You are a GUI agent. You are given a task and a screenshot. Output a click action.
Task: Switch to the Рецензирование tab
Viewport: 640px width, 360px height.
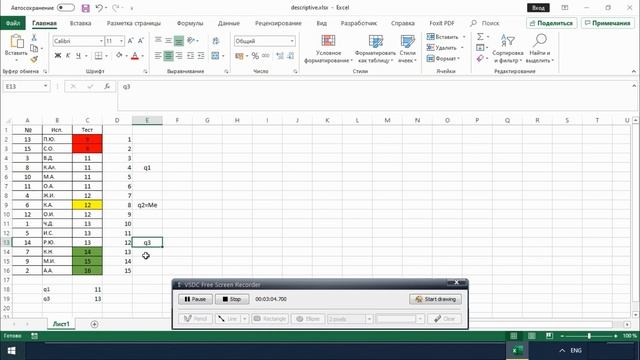278,23
